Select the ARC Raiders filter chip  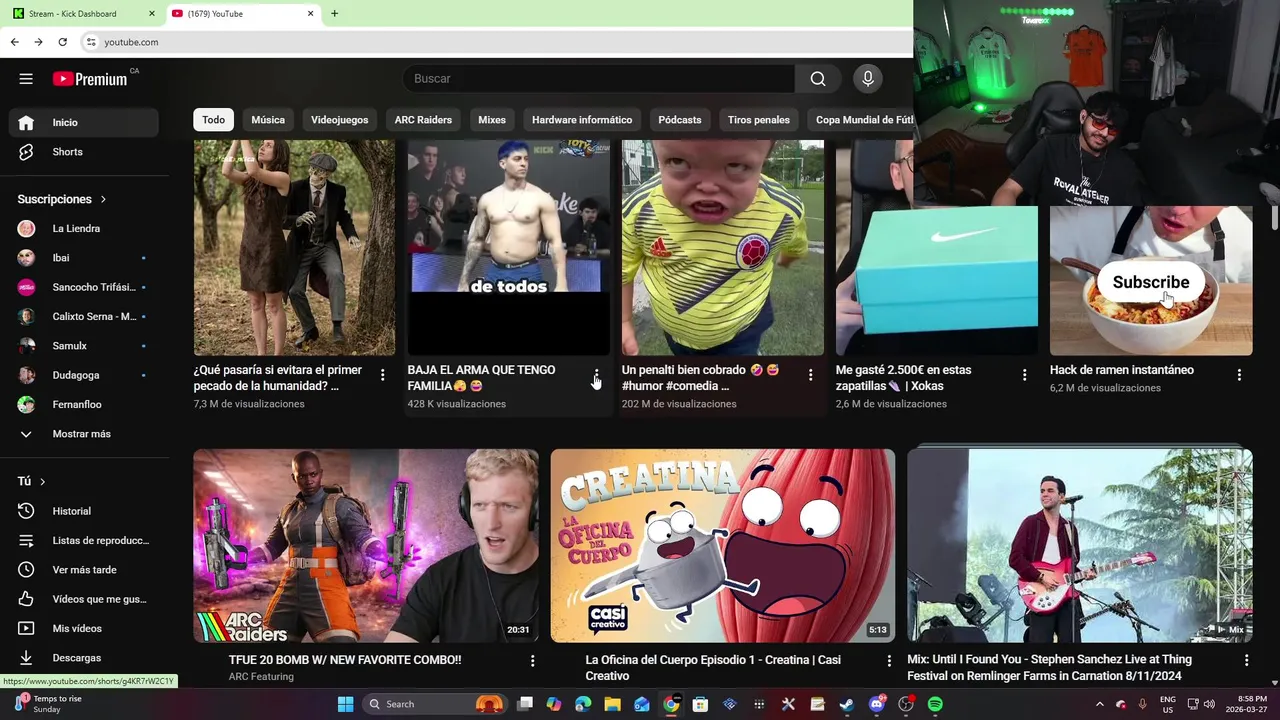(x=423, y=120)
